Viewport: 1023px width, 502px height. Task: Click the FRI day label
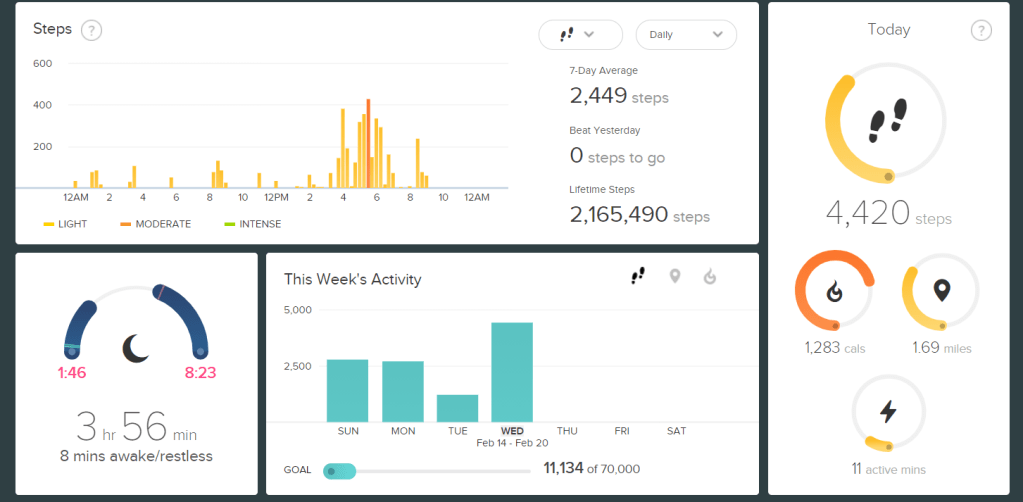click(x=622, y=431)
